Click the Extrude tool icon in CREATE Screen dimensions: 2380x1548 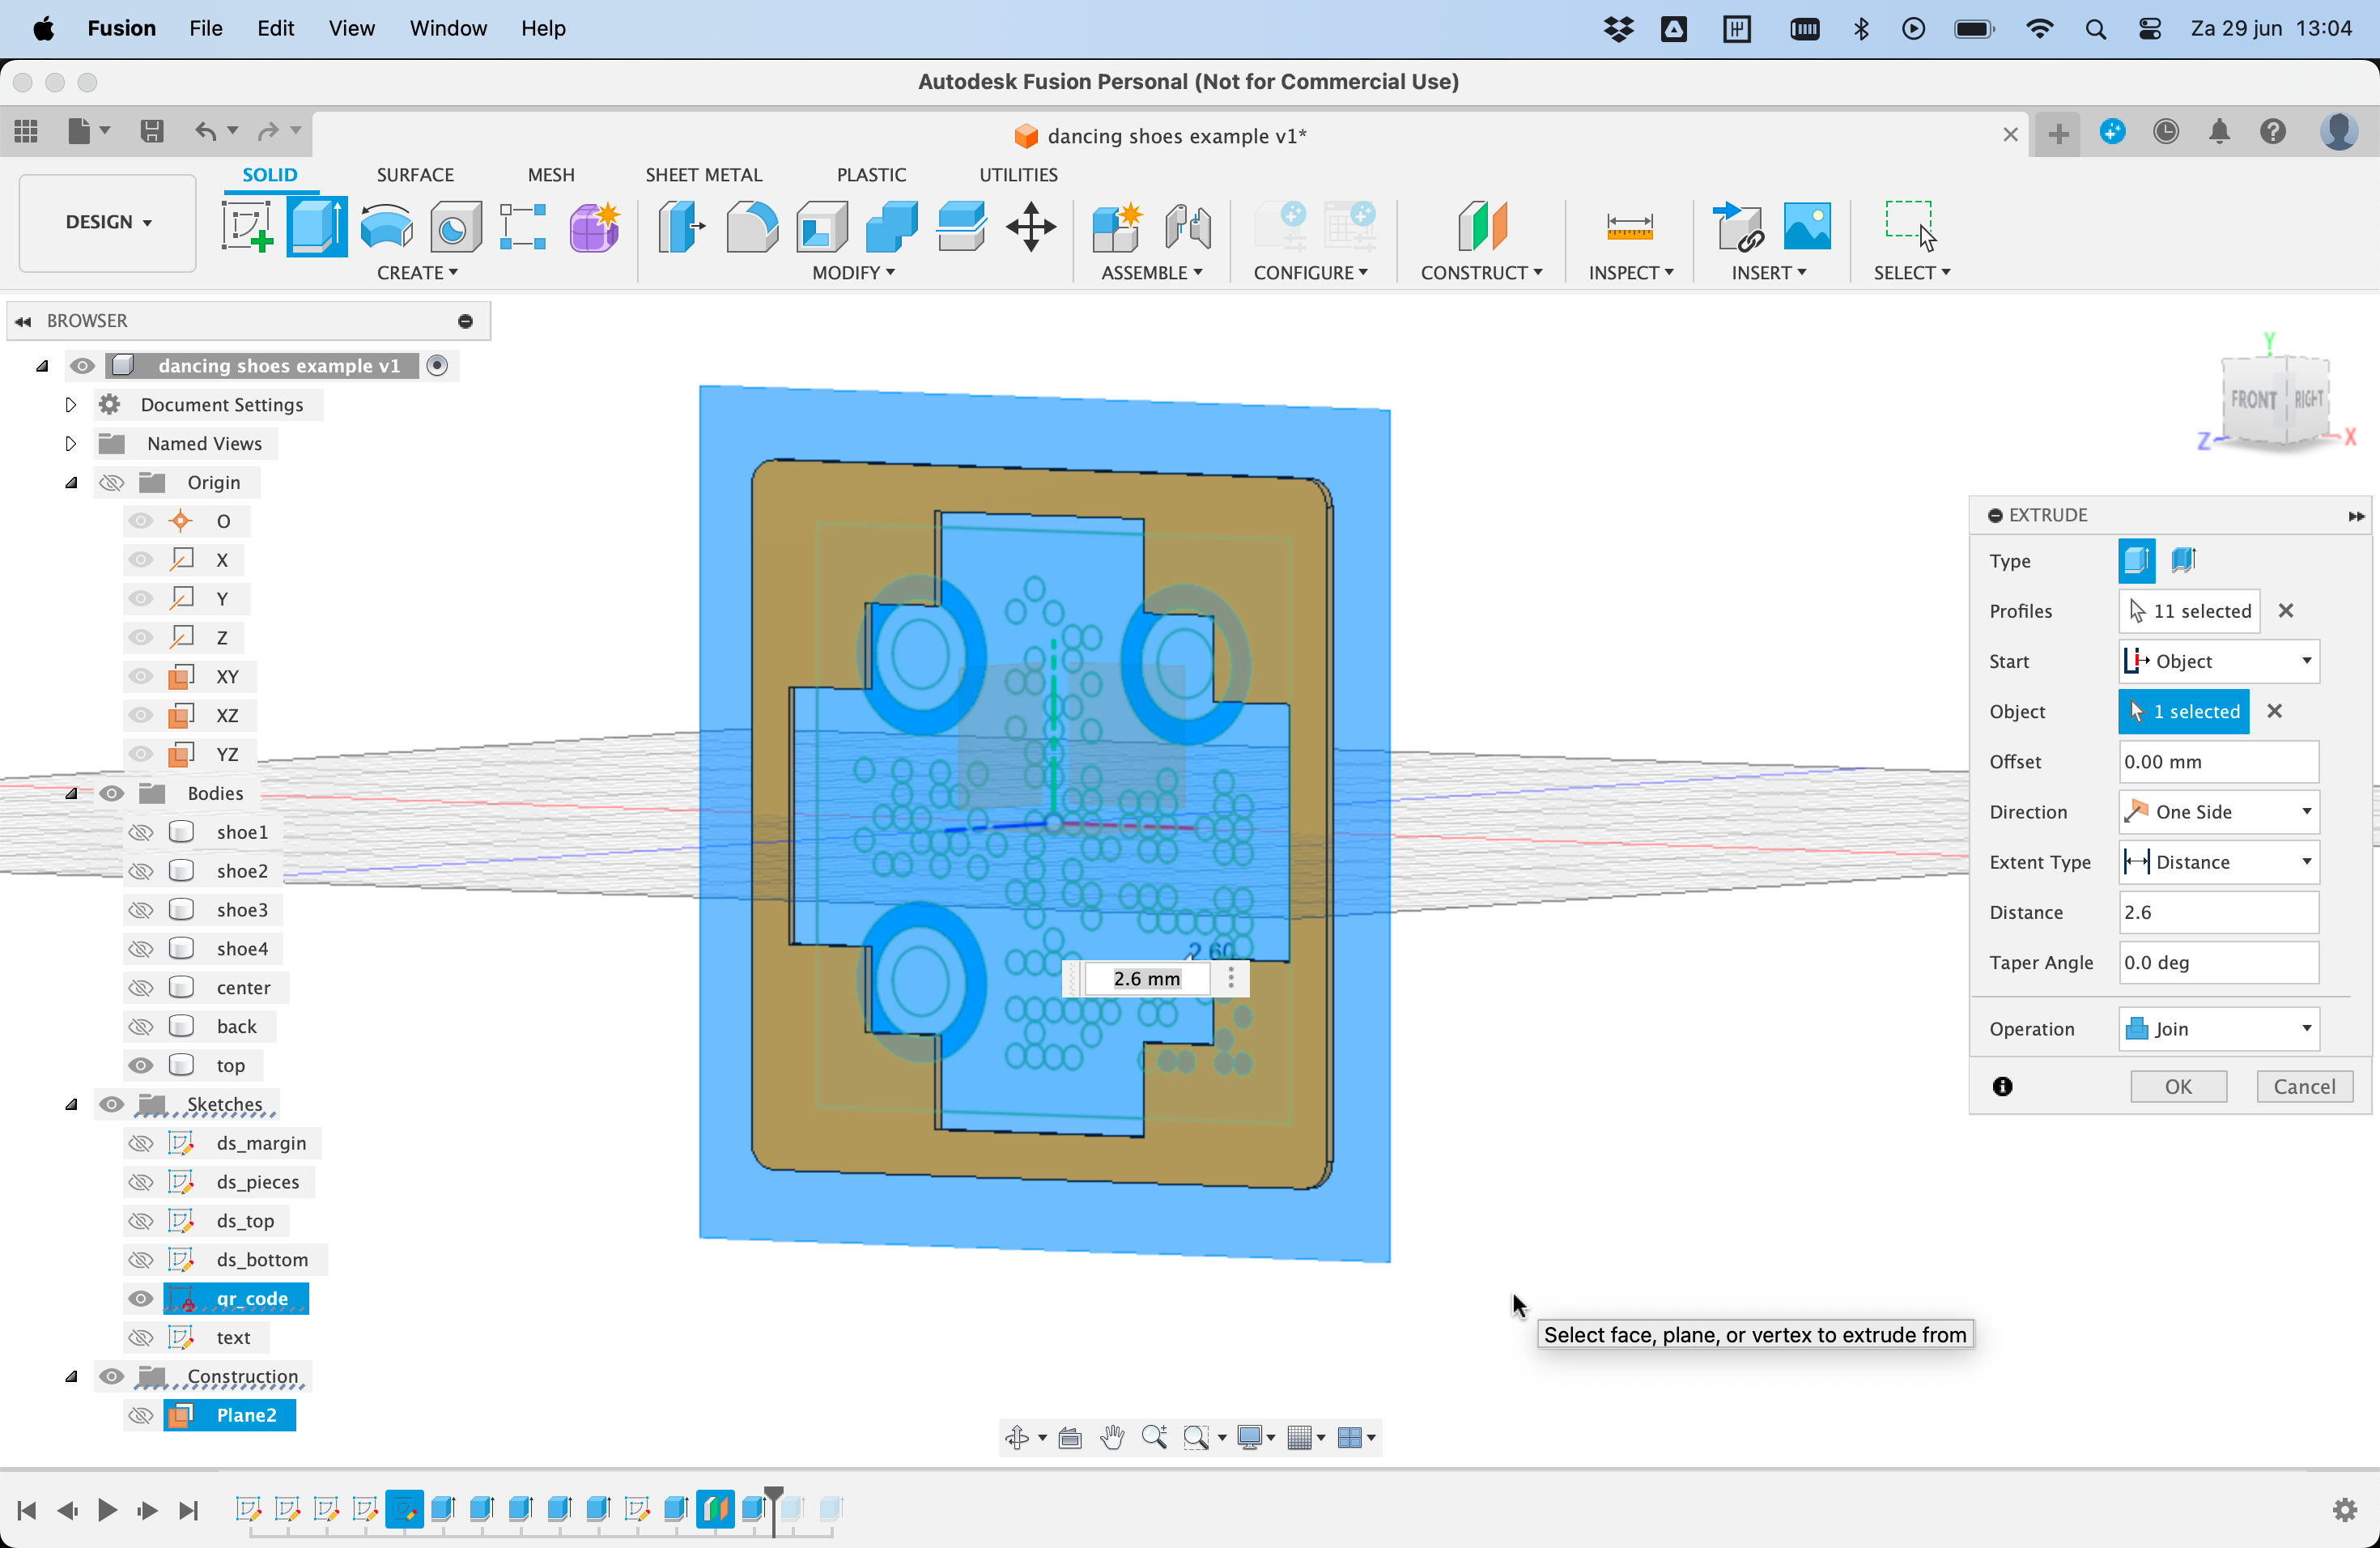pos(317,224)
